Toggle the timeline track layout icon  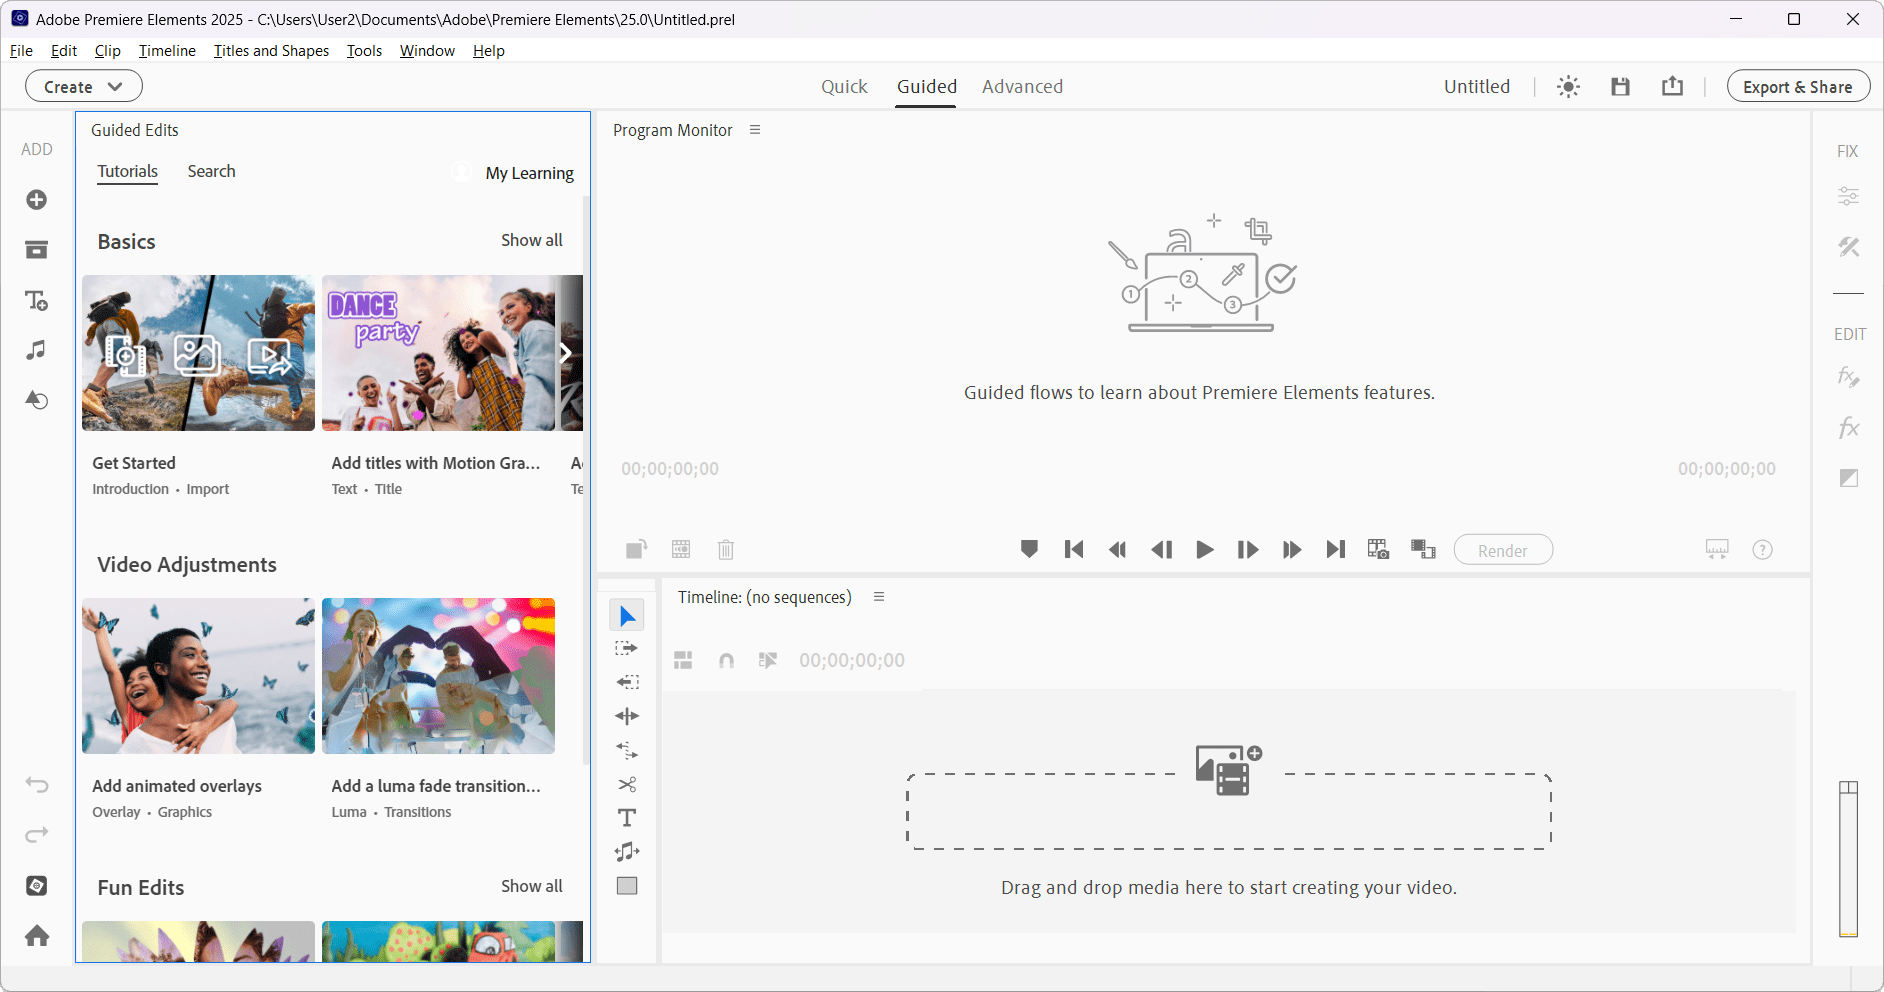pos(683,660)
